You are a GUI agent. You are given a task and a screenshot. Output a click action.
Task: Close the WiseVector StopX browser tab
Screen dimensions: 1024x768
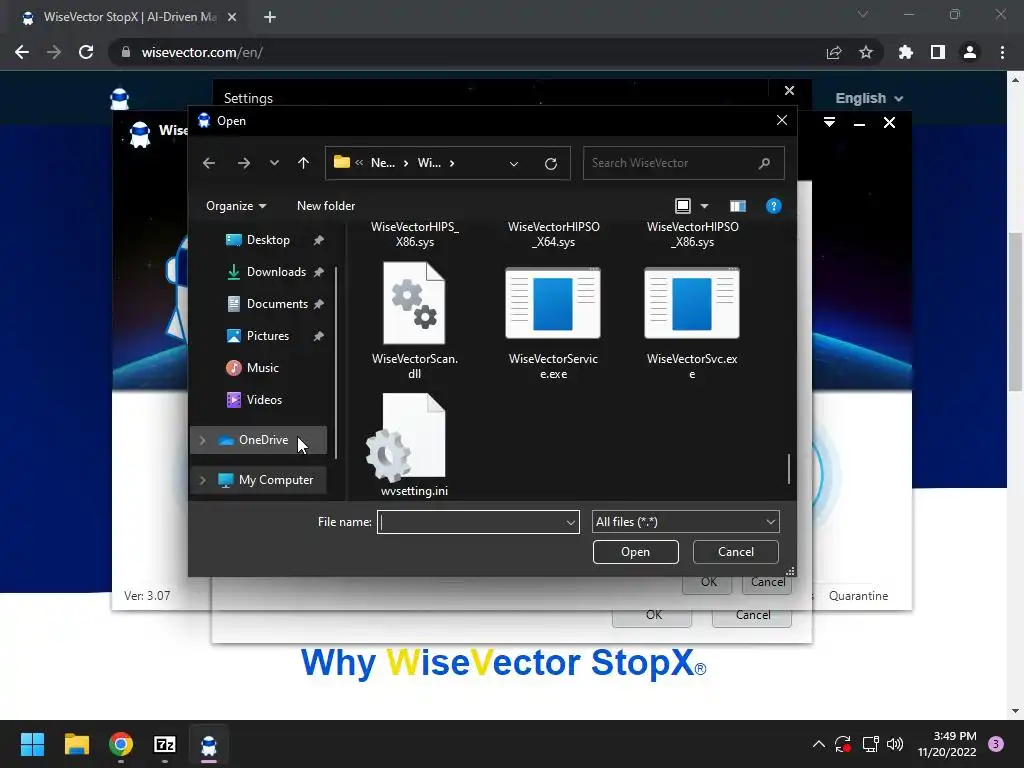click(232, 18)
